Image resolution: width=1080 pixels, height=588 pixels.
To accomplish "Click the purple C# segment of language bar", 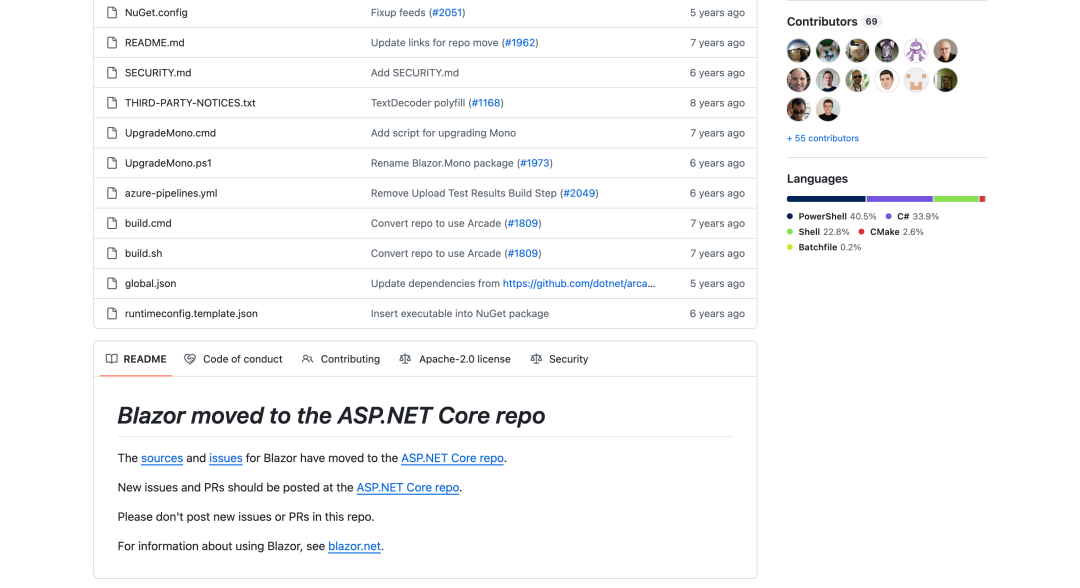I will [900, 199].
